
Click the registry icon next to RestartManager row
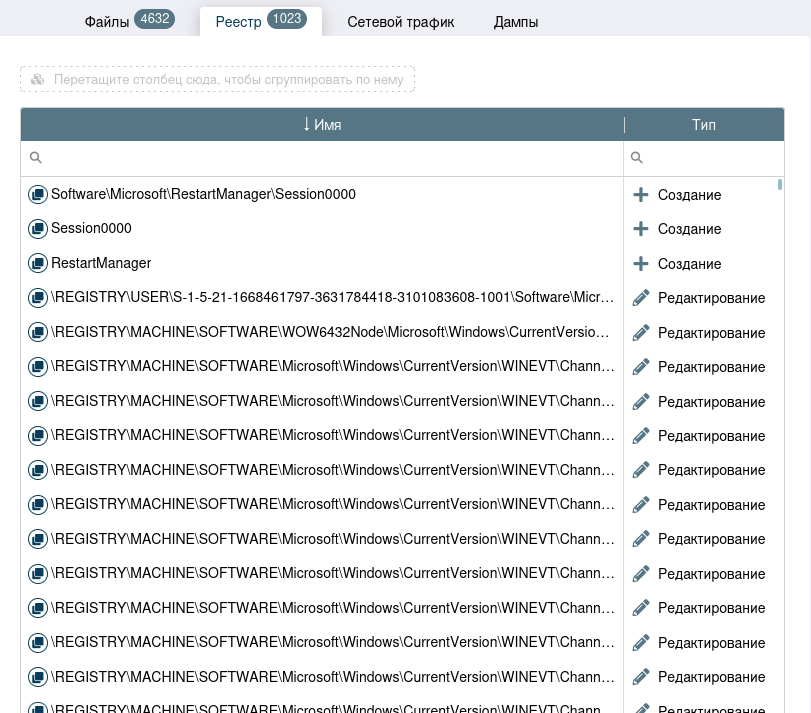pyautogui.click(x=38, y=264)
